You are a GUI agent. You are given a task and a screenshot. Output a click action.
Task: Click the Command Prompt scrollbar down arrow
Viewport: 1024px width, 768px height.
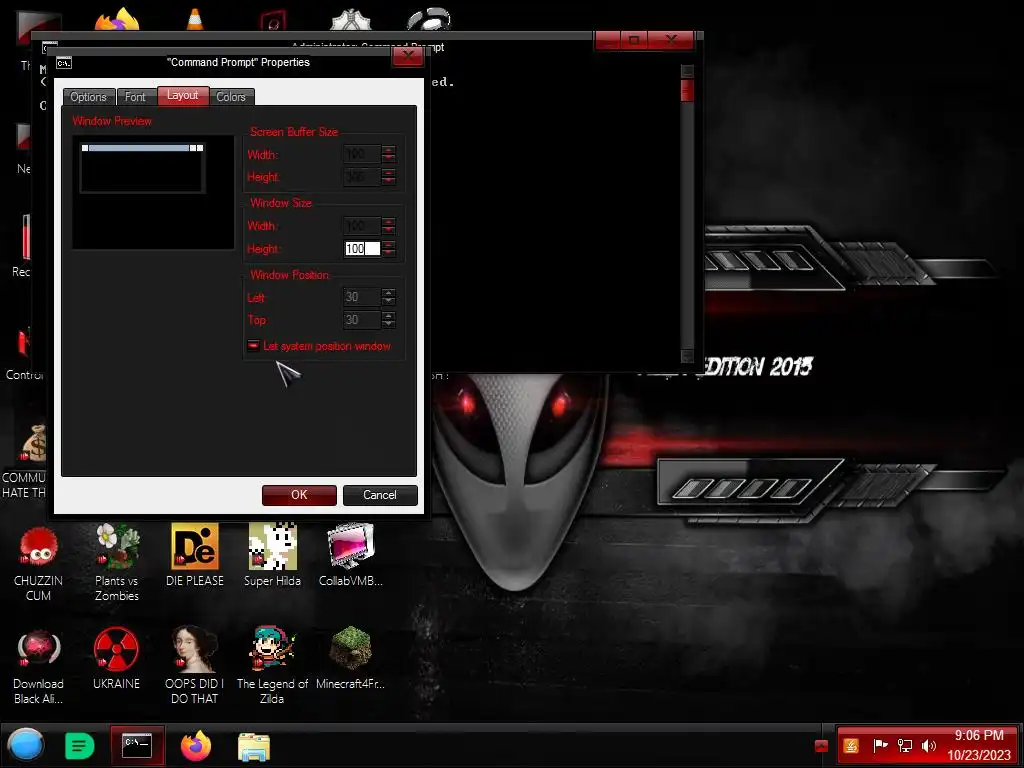tap(687, 356)
